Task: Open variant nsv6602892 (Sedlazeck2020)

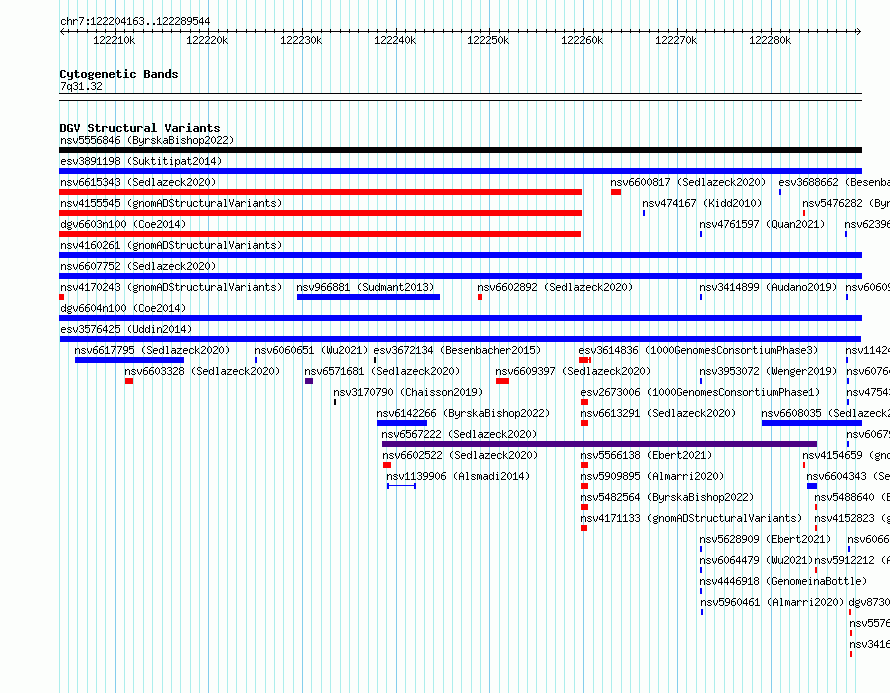Action: click(x=555, y=287)
